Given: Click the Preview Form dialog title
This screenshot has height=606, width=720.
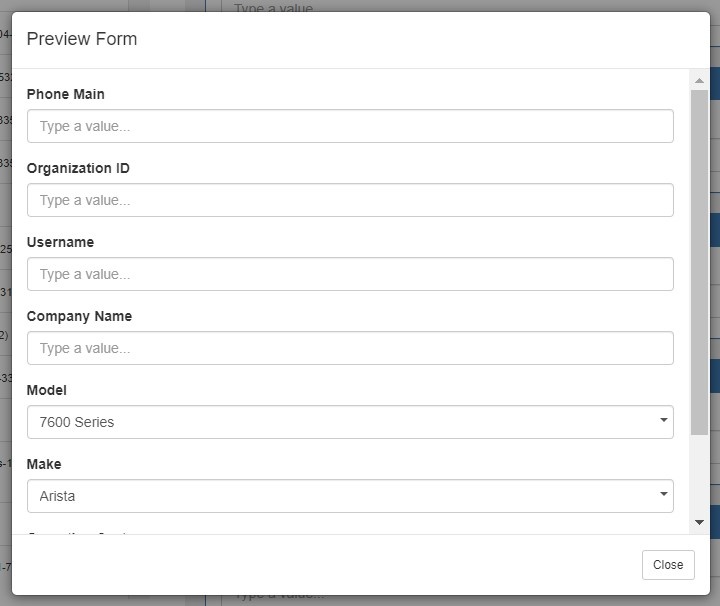Looking at the screenshot, I should click(x=82, y=39).
